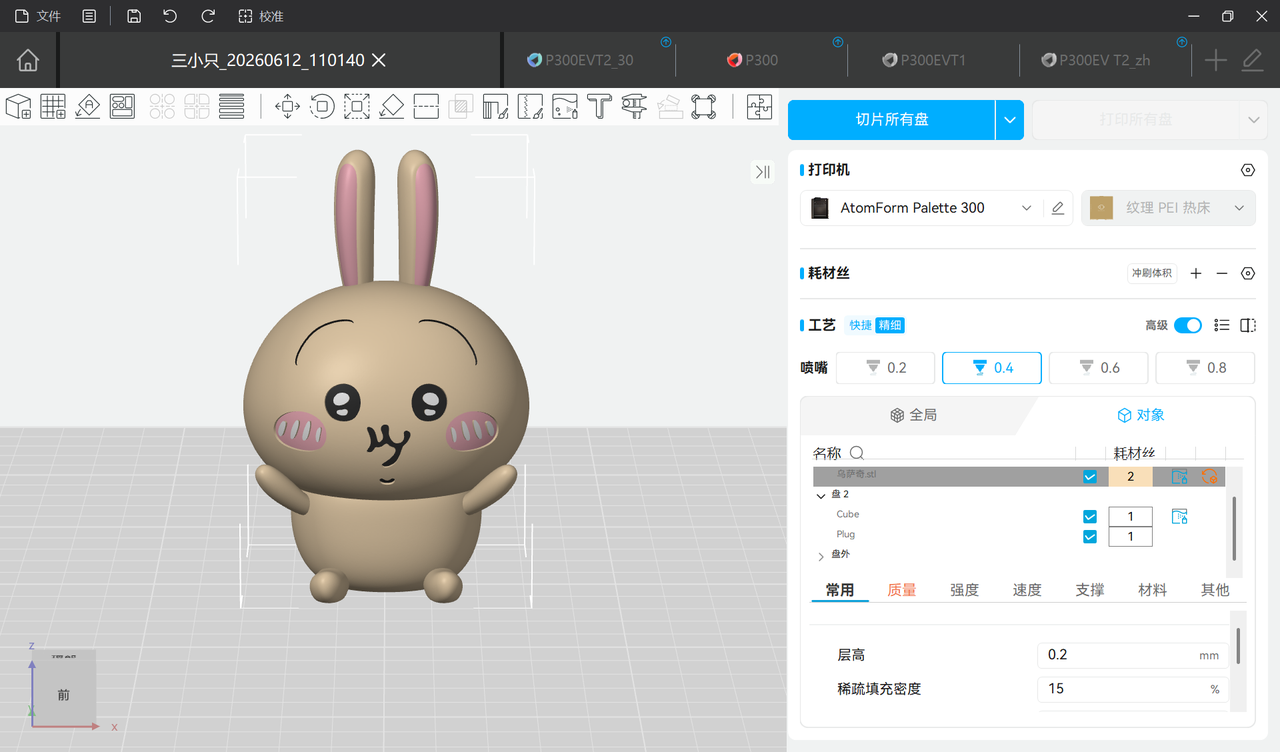Open the 支撑 settings tab
Viewport: 1280px width, 752px height.
point(1090,590)
